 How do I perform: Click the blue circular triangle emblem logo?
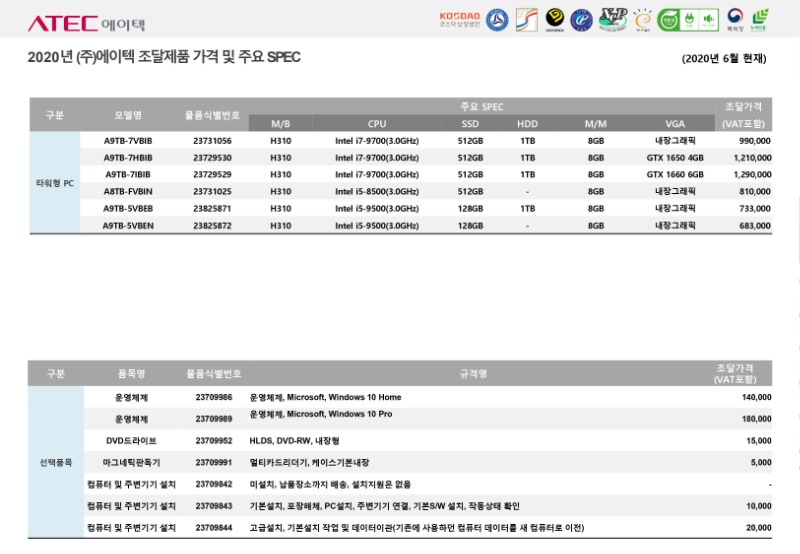[x=497, y=20]
